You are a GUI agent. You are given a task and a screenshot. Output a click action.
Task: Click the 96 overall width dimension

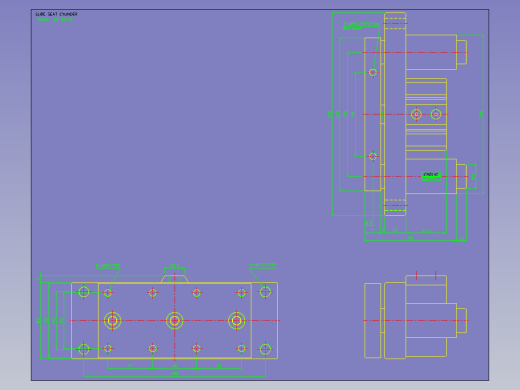click(411, 238)
